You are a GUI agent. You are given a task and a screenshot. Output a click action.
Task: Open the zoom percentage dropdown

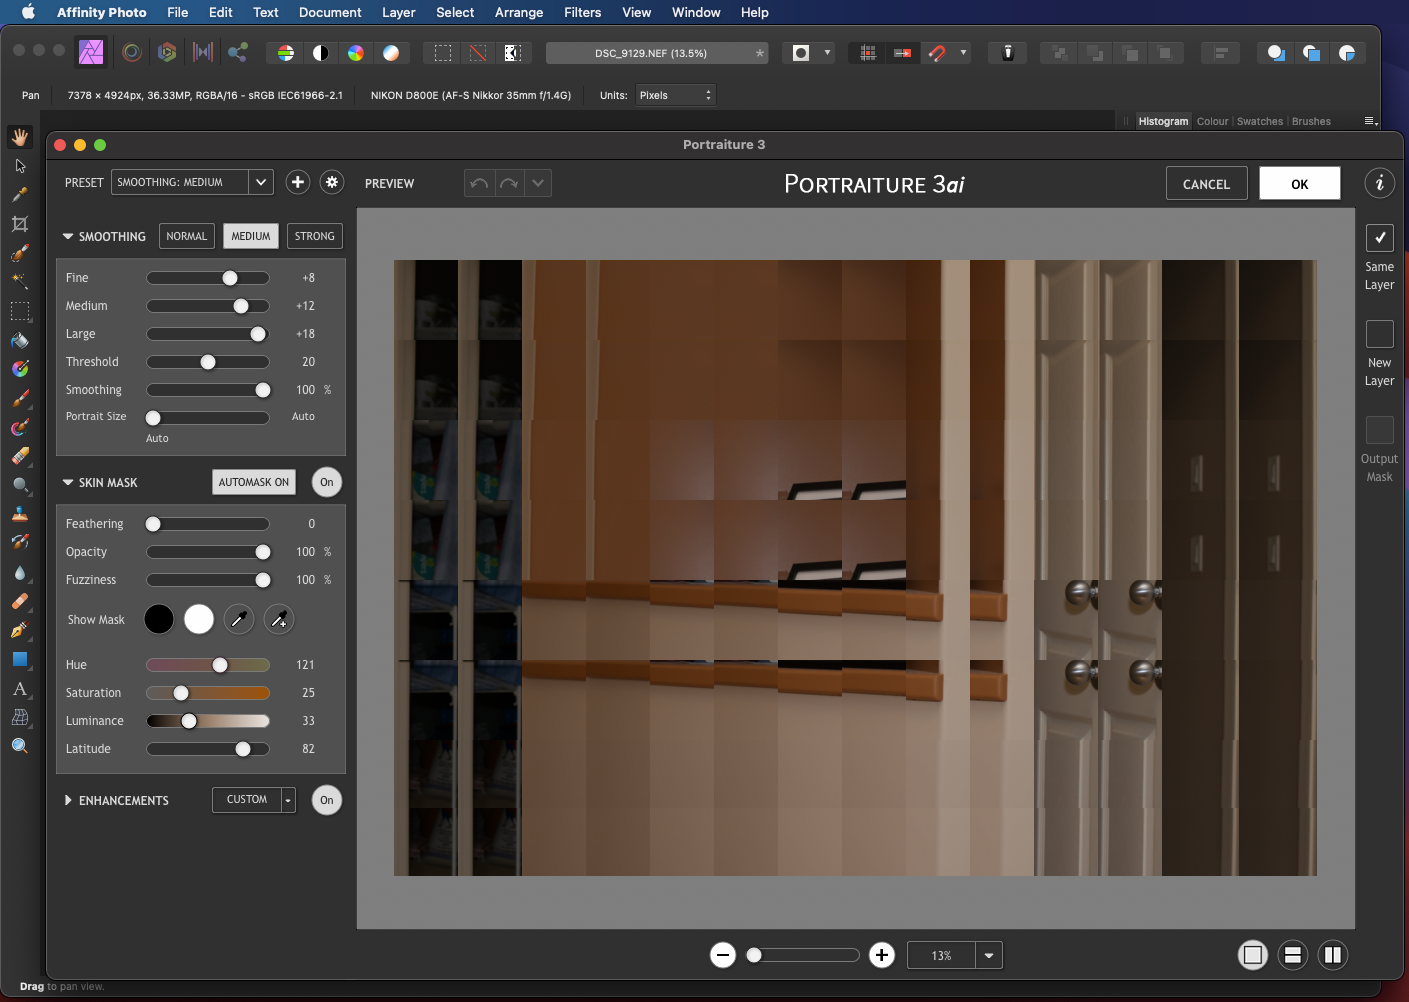(x=989, y=955)
